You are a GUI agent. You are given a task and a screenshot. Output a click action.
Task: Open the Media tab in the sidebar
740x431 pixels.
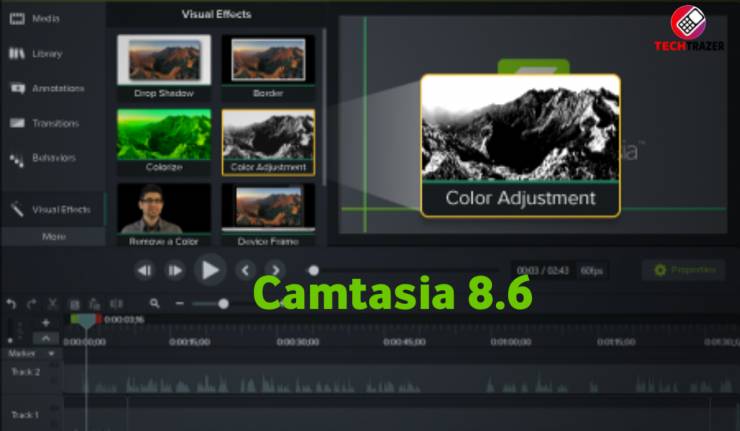pos(46,19)
